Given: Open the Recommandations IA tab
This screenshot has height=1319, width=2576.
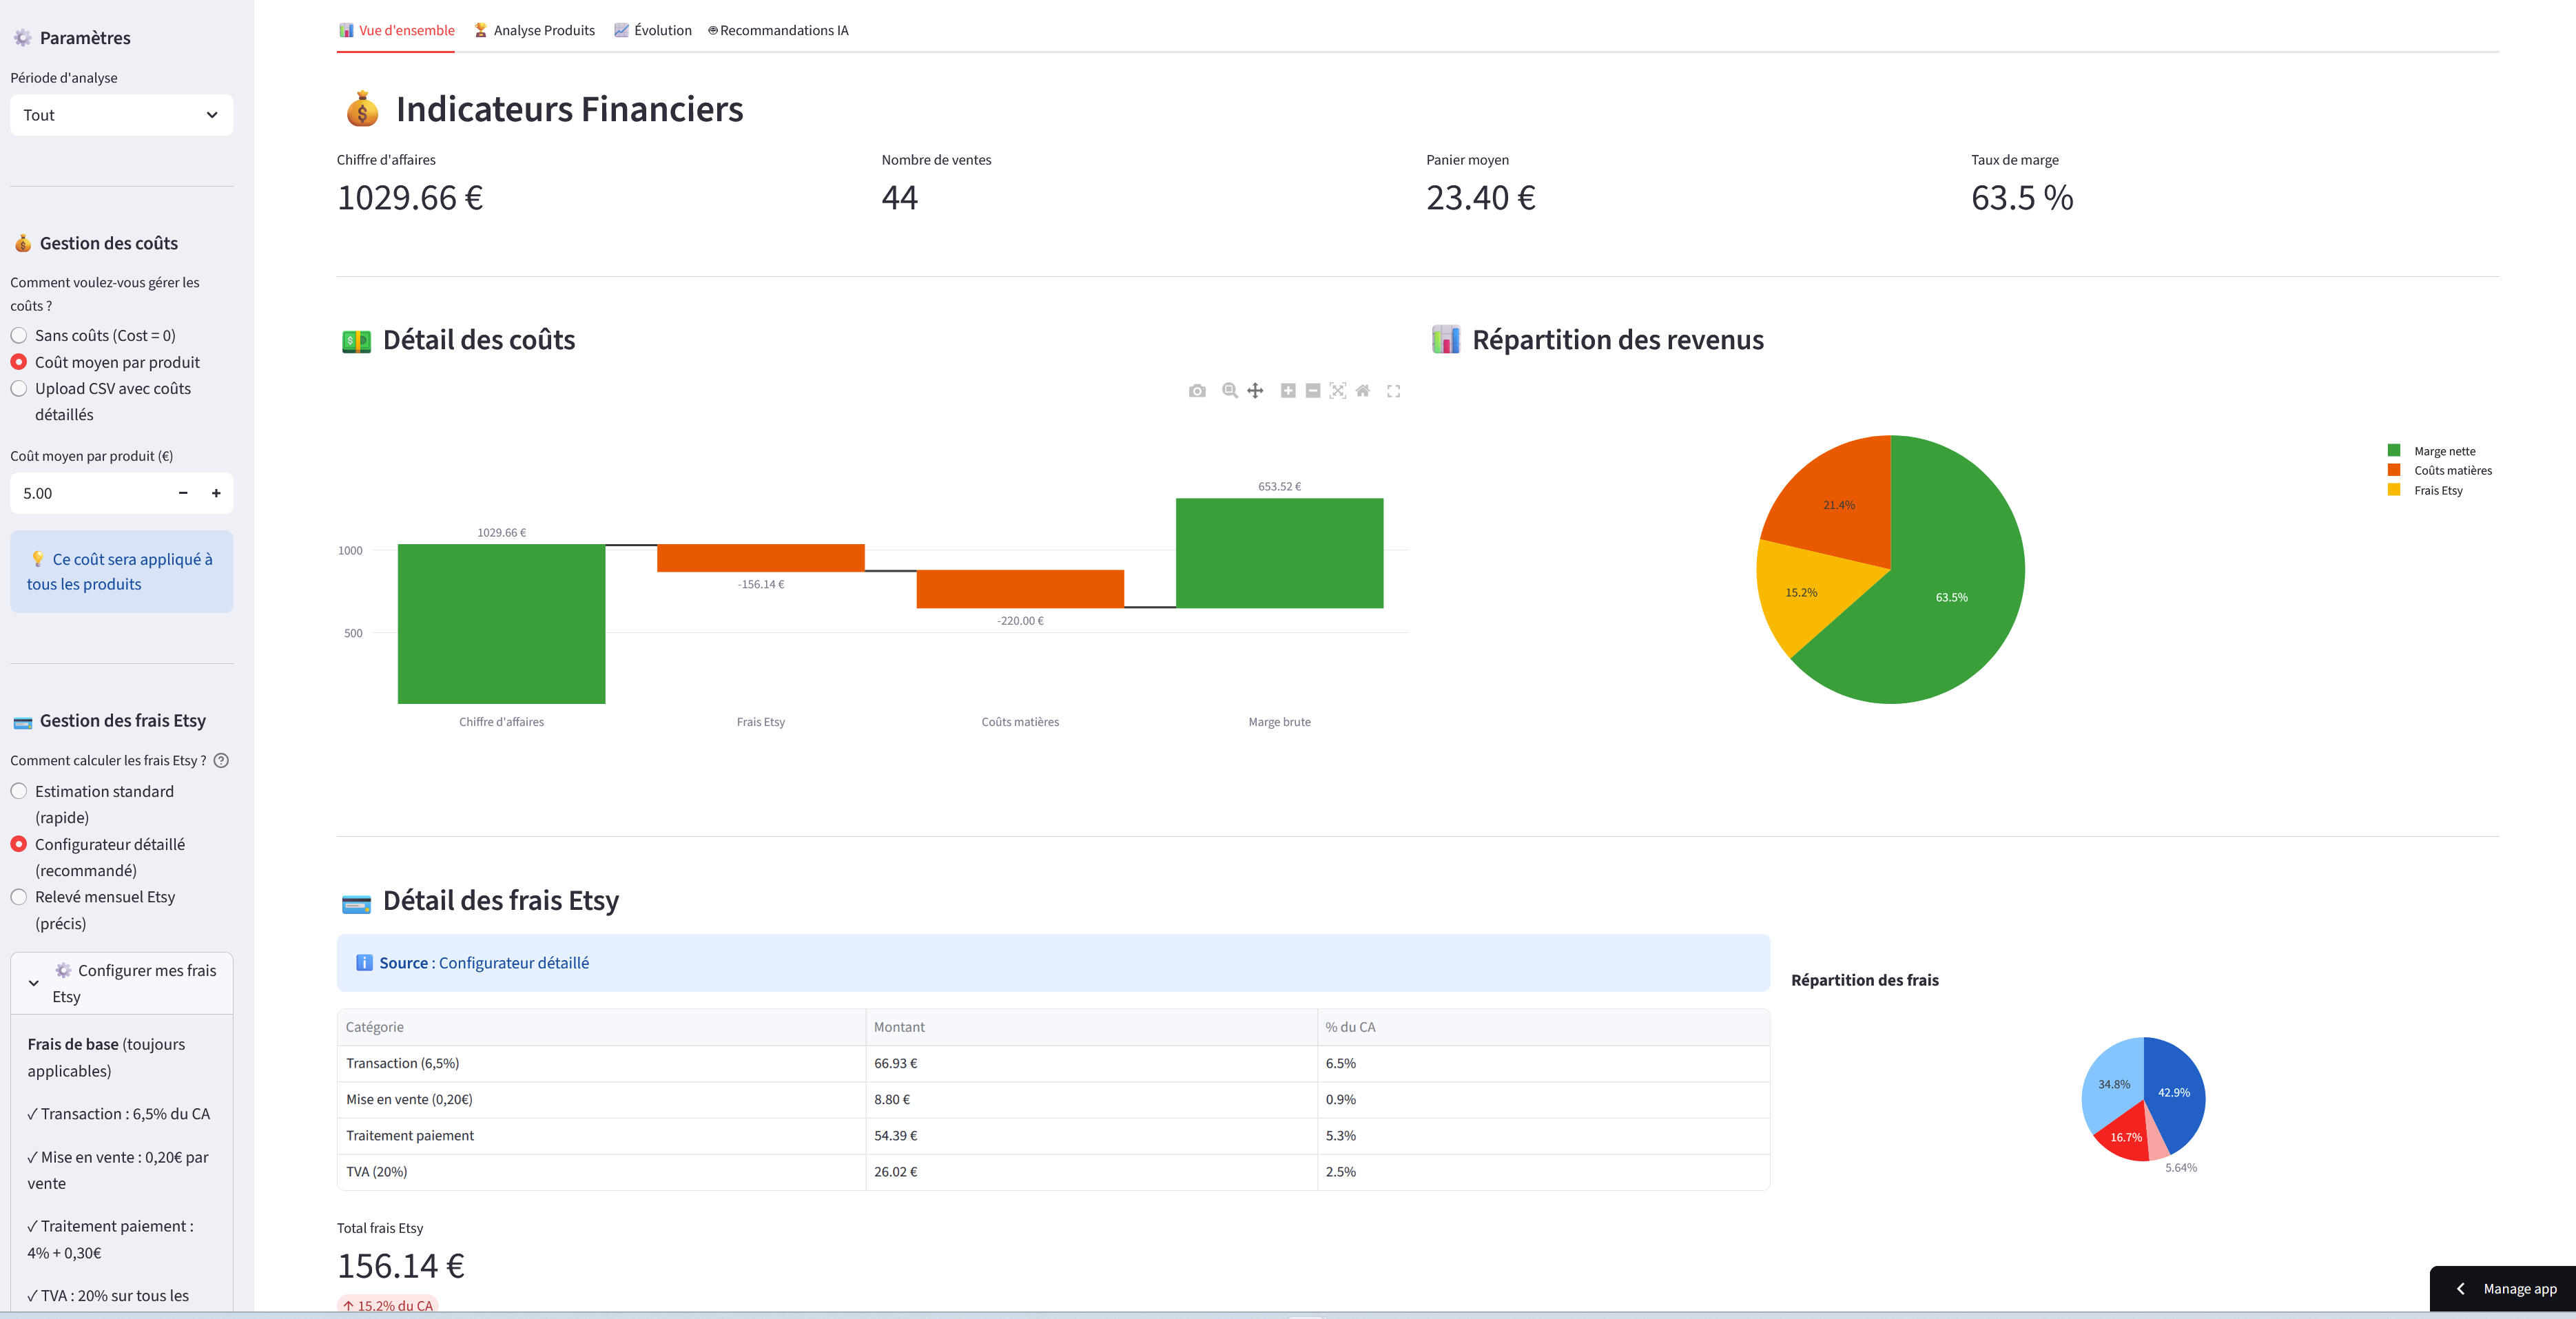Looking at the screenshot, I should [778, 31].
